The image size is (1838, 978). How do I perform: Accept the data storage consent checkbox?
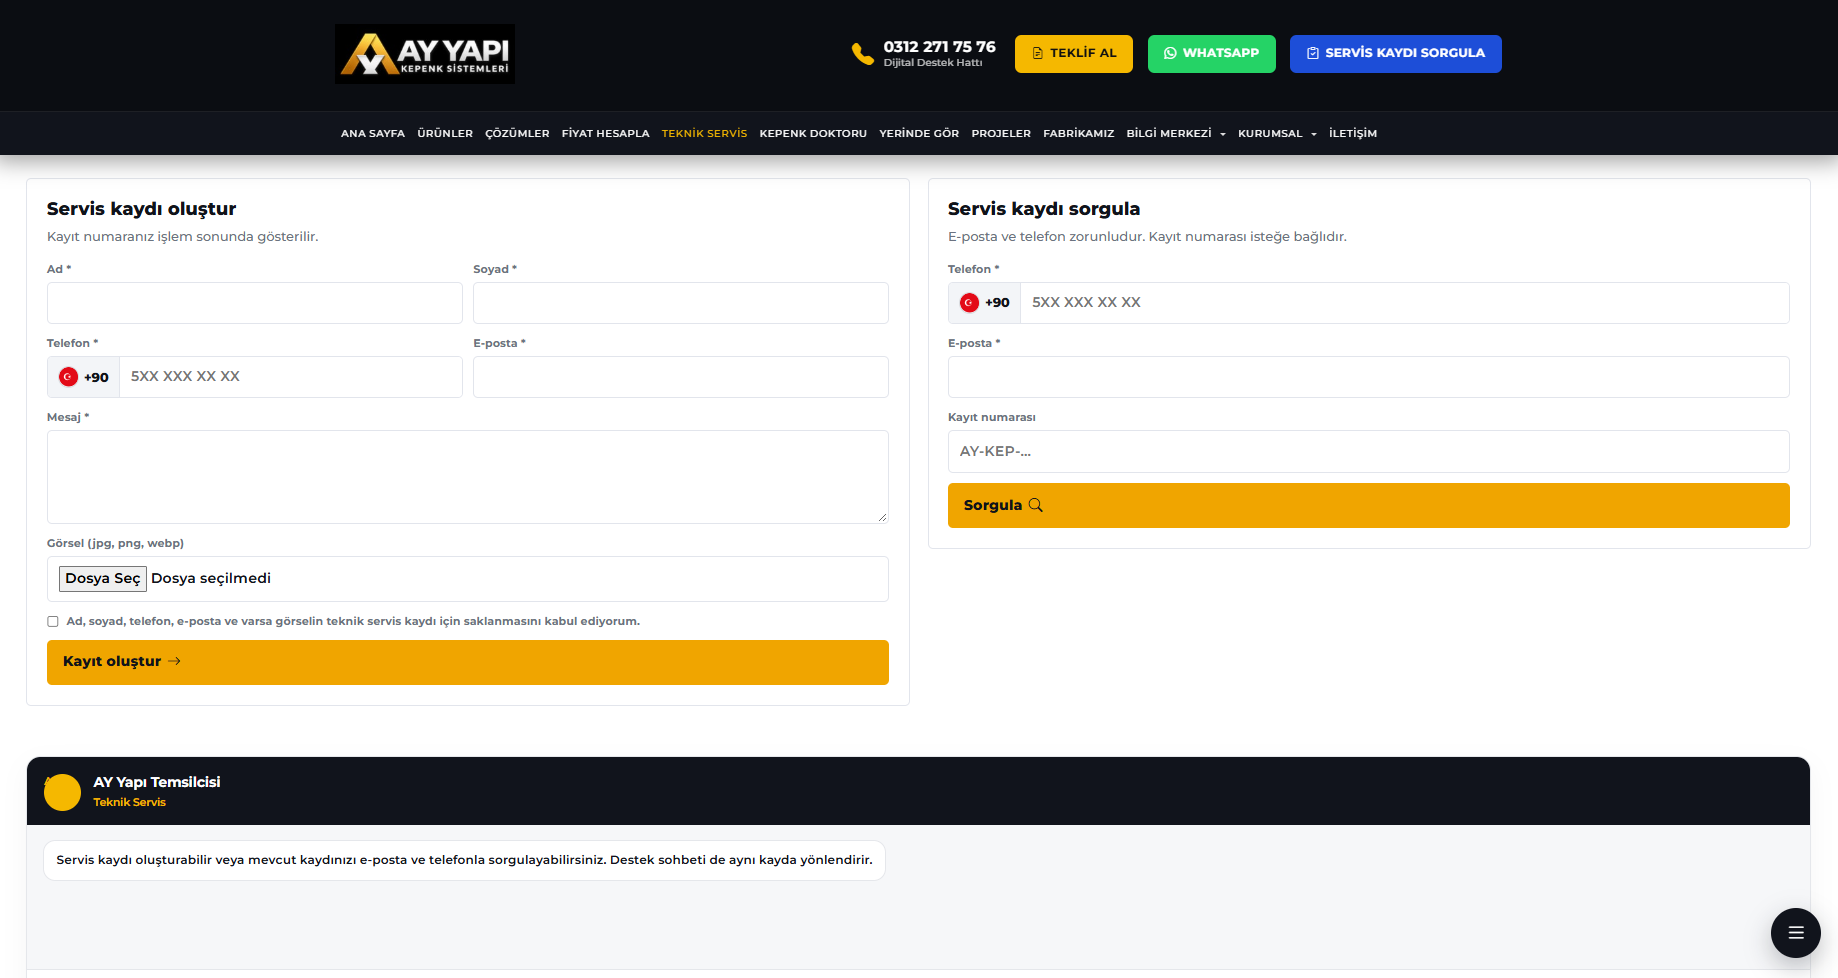pos(53,621)
